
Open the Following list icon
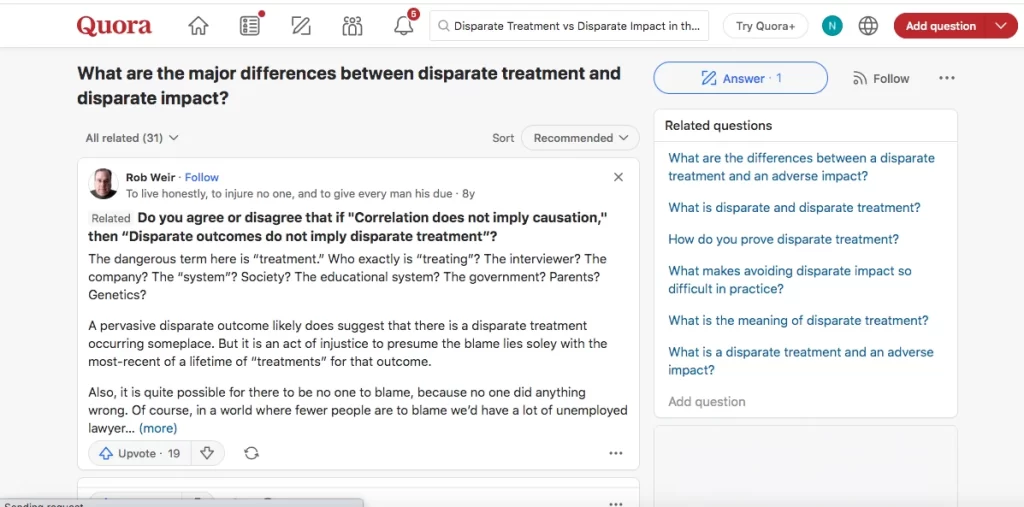(x=249, y=25)
